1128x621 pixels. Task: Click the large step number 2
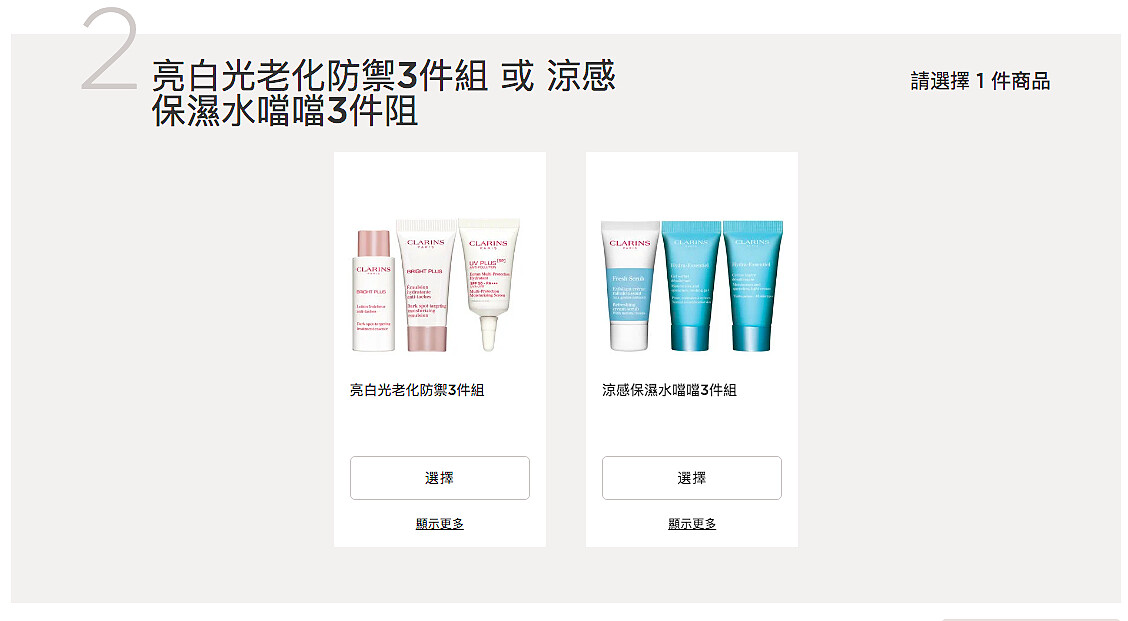point(109,49)
